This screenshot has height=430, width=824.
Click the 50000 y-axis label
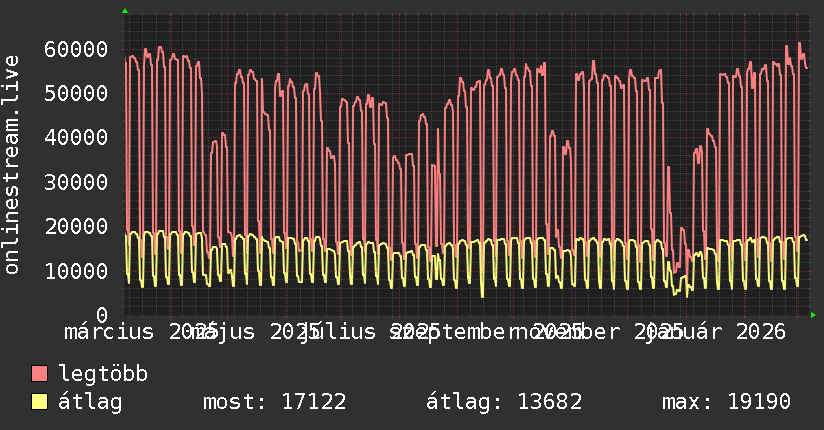point(76,94)
